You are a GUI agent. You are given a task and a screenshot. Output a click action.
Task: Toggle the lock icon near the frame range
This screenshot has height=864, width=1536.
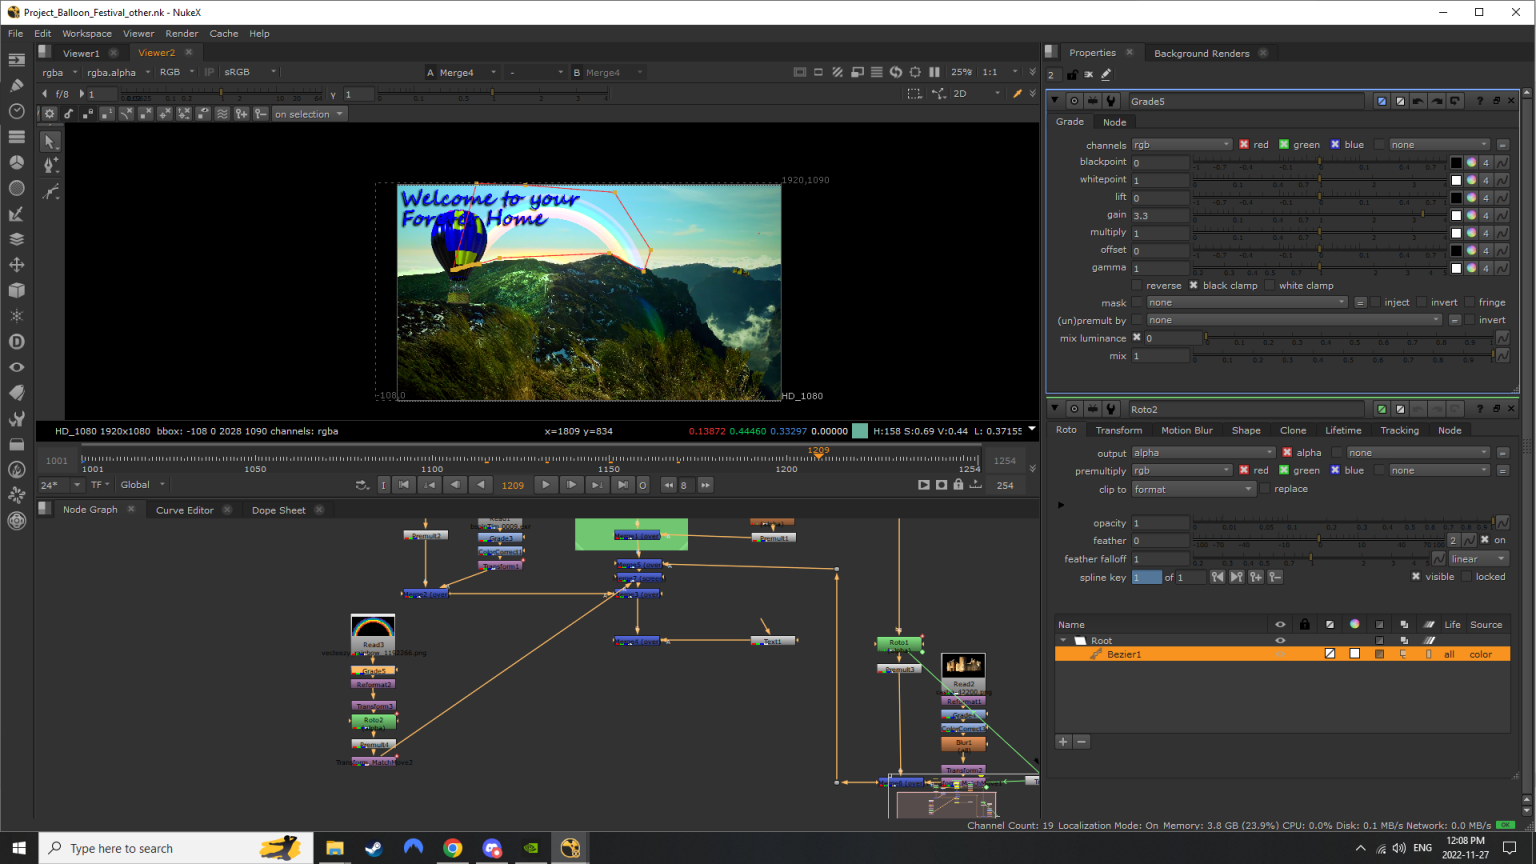[x=958, y=484]
